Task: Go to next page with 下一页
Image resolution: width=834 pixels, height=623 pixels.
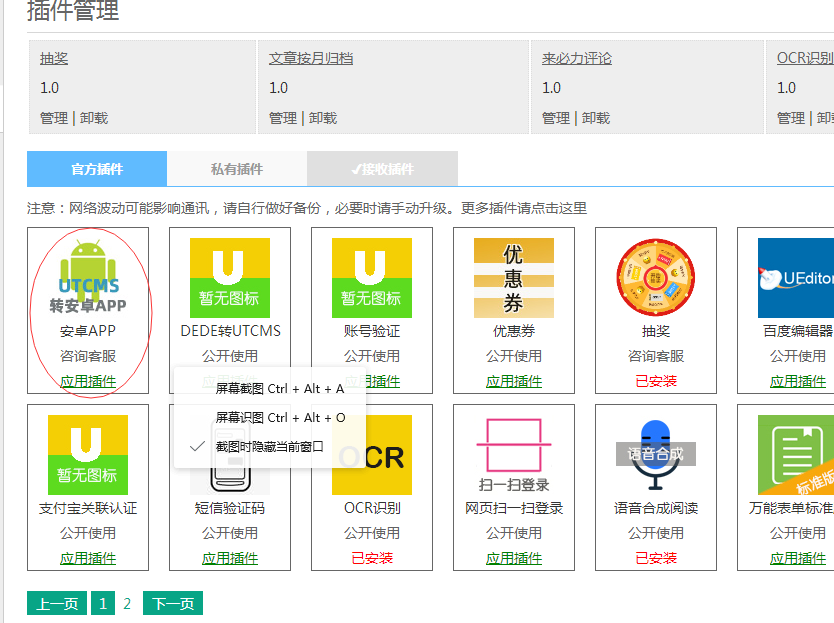Action: click(173, 603)
